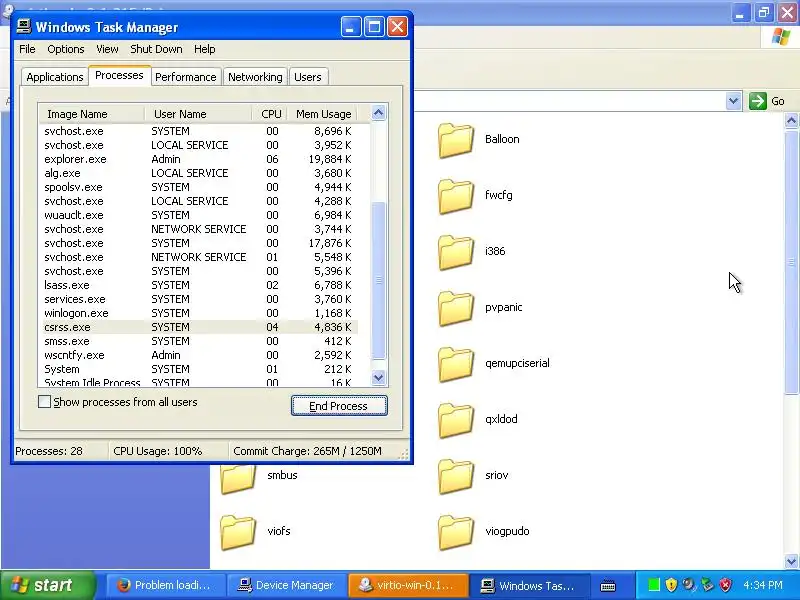This screenshot has height=600, width=800.
Task: Click the on-screen keyboard taskbar icon
Action: click(x=608, y=585)
